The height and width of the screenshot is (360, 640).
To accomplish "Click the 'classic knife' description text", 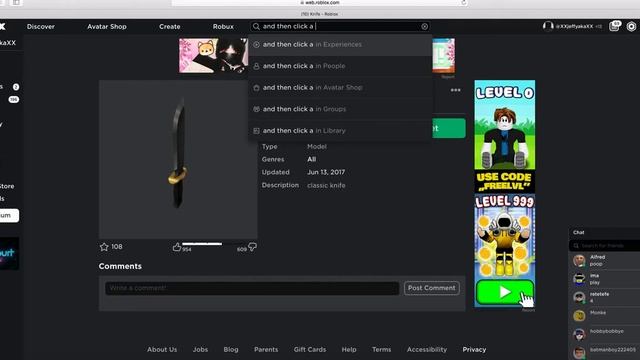I will pyautogui.click(x=326, y=185).
